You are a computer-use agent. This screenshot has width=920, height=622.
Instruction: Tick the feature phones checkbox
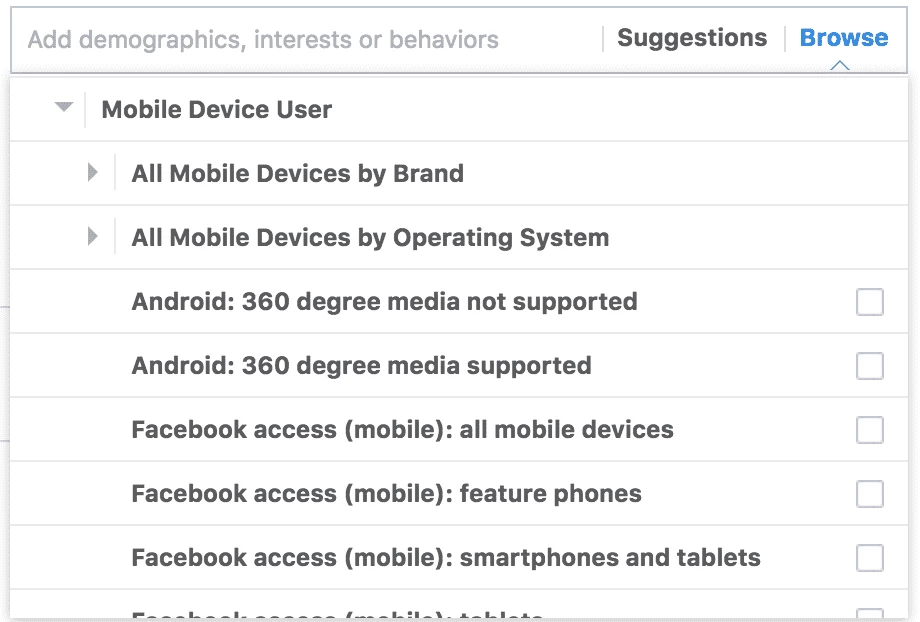870,494
